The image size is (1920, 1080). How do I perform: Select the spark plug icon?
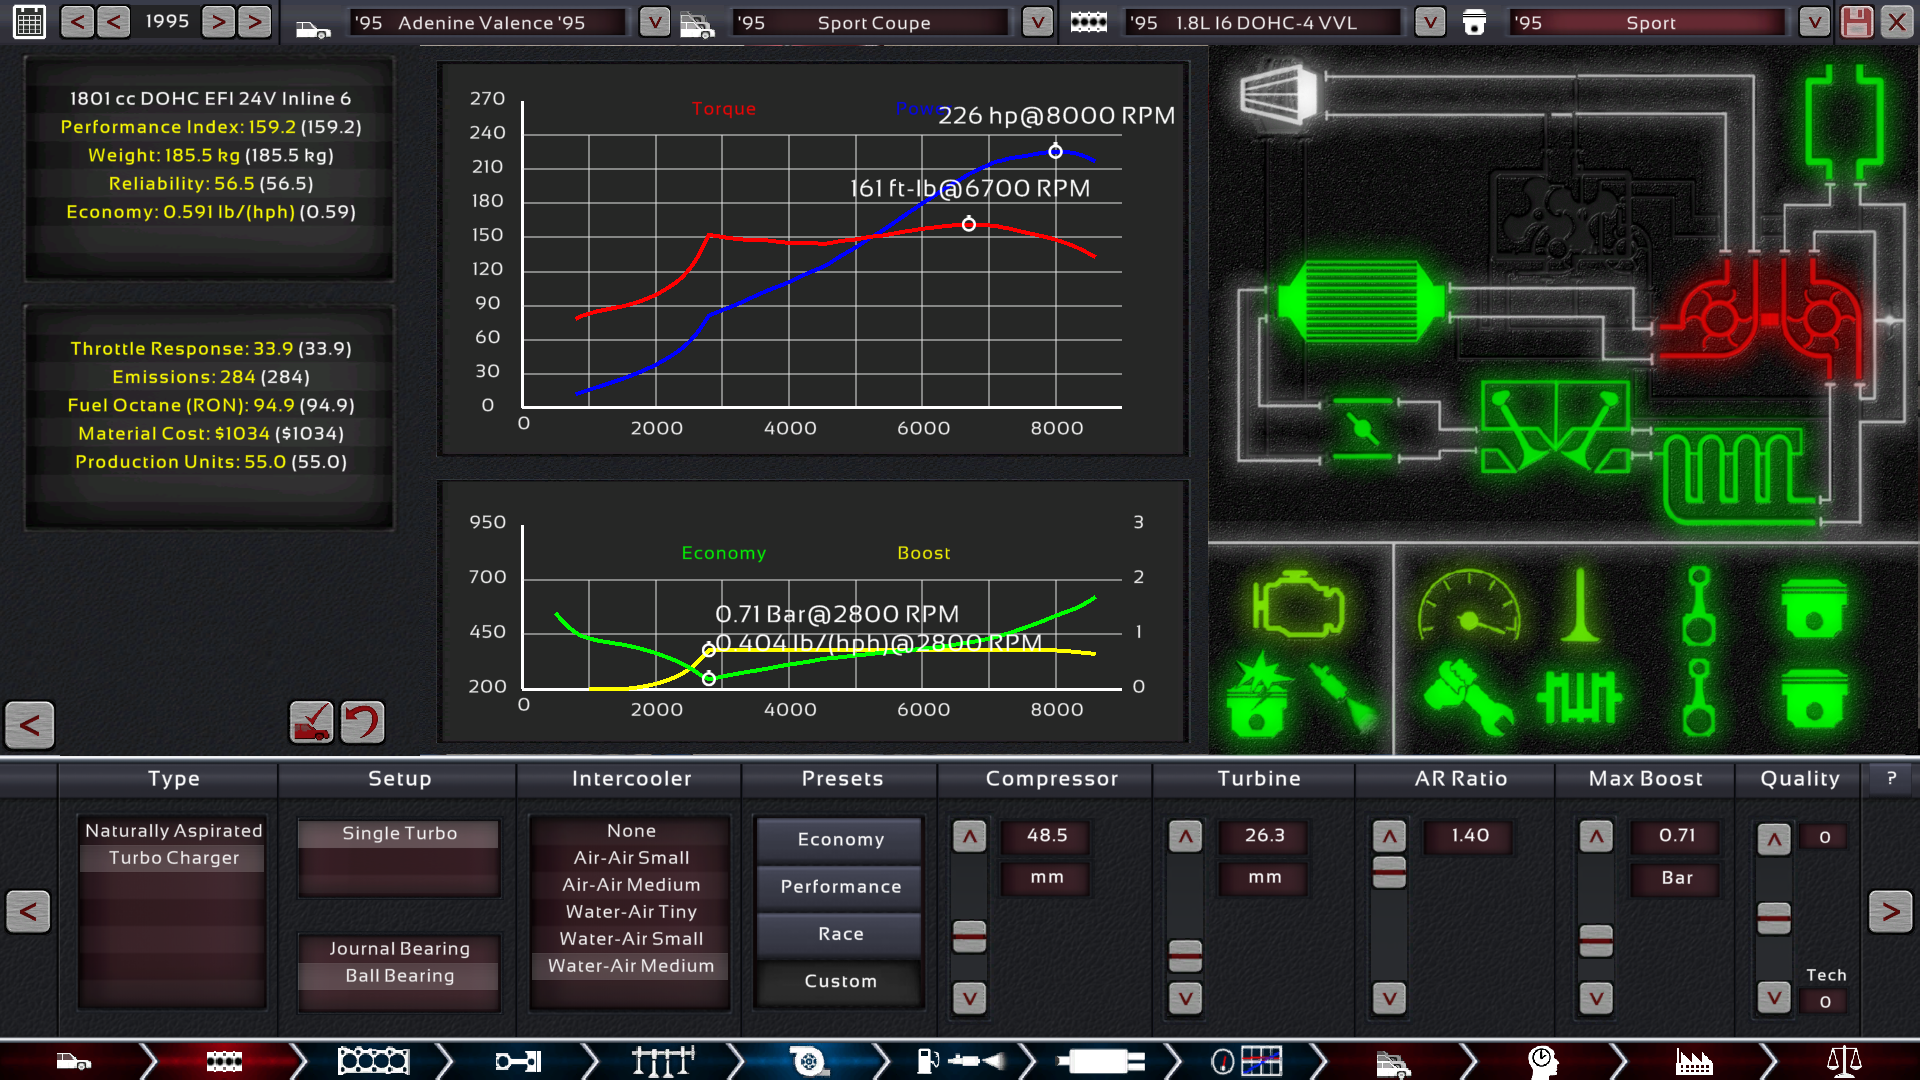pos(1345,697)
